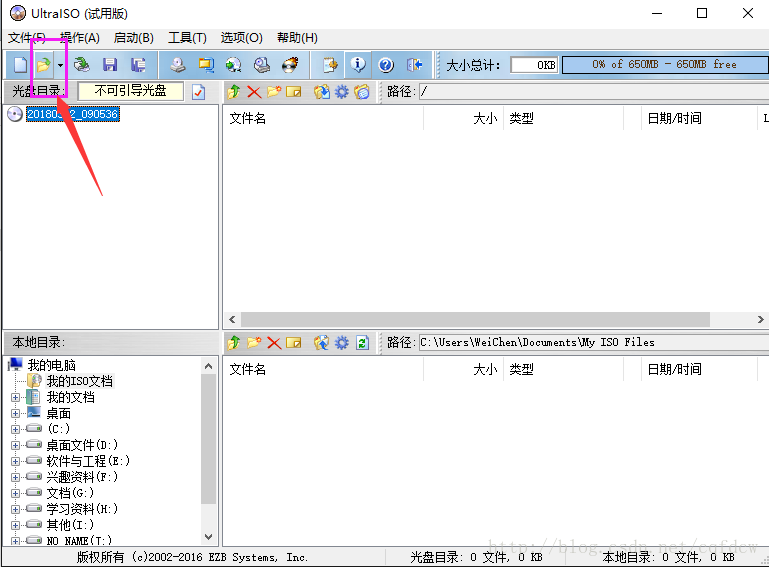
Task: Go up one level in disc directory toolbar
Action: point(233,92)
